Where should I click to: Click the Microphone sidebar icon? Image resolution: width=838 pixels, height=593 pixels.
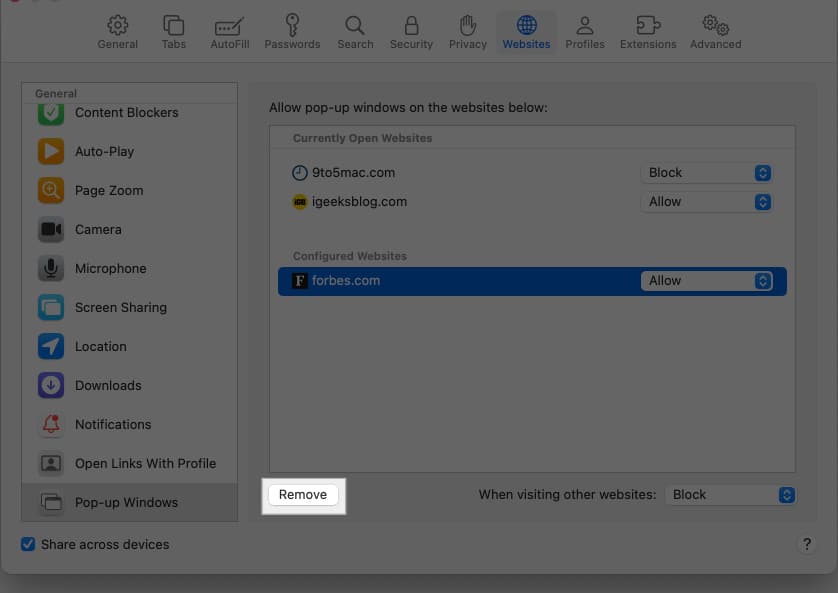point(51,269)
